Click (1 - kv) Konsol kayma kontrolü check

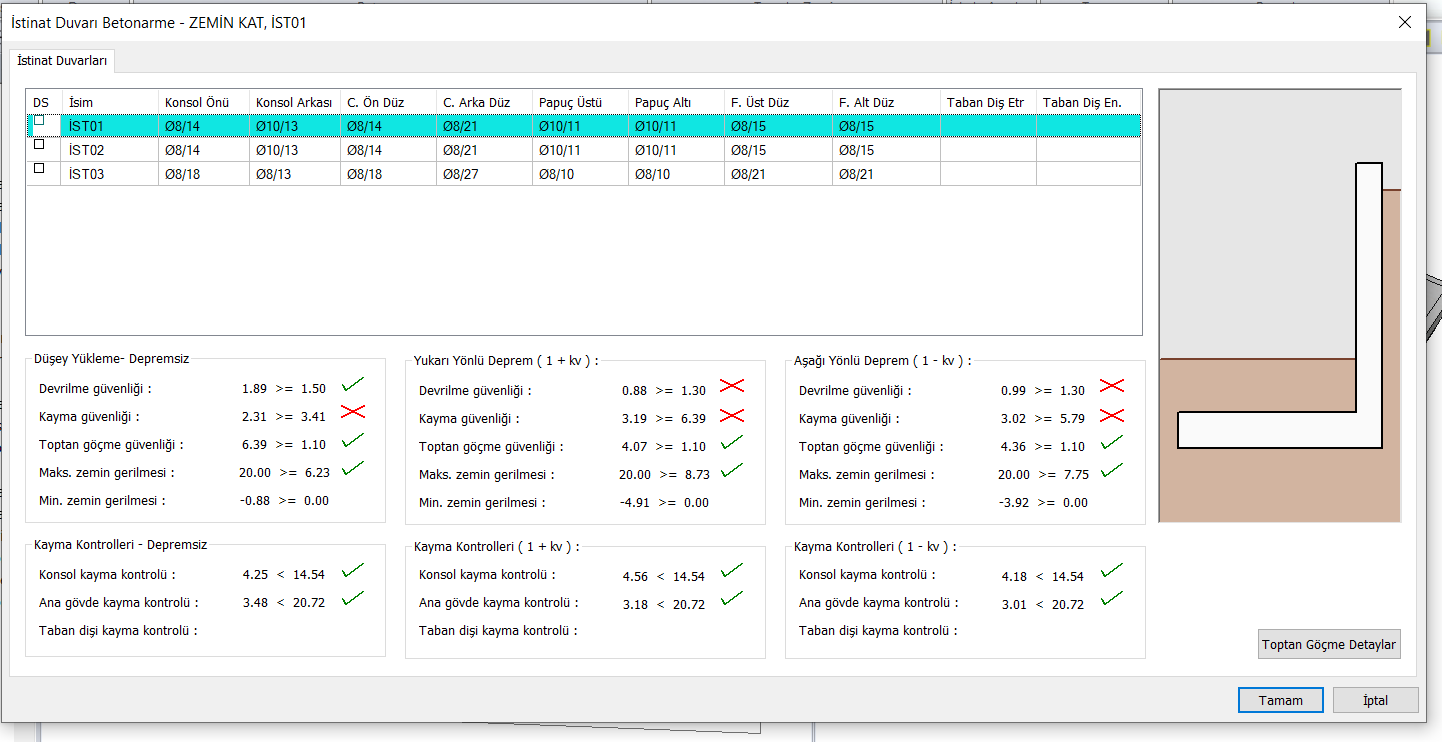pyautogui.click(x=1112, y=571)
